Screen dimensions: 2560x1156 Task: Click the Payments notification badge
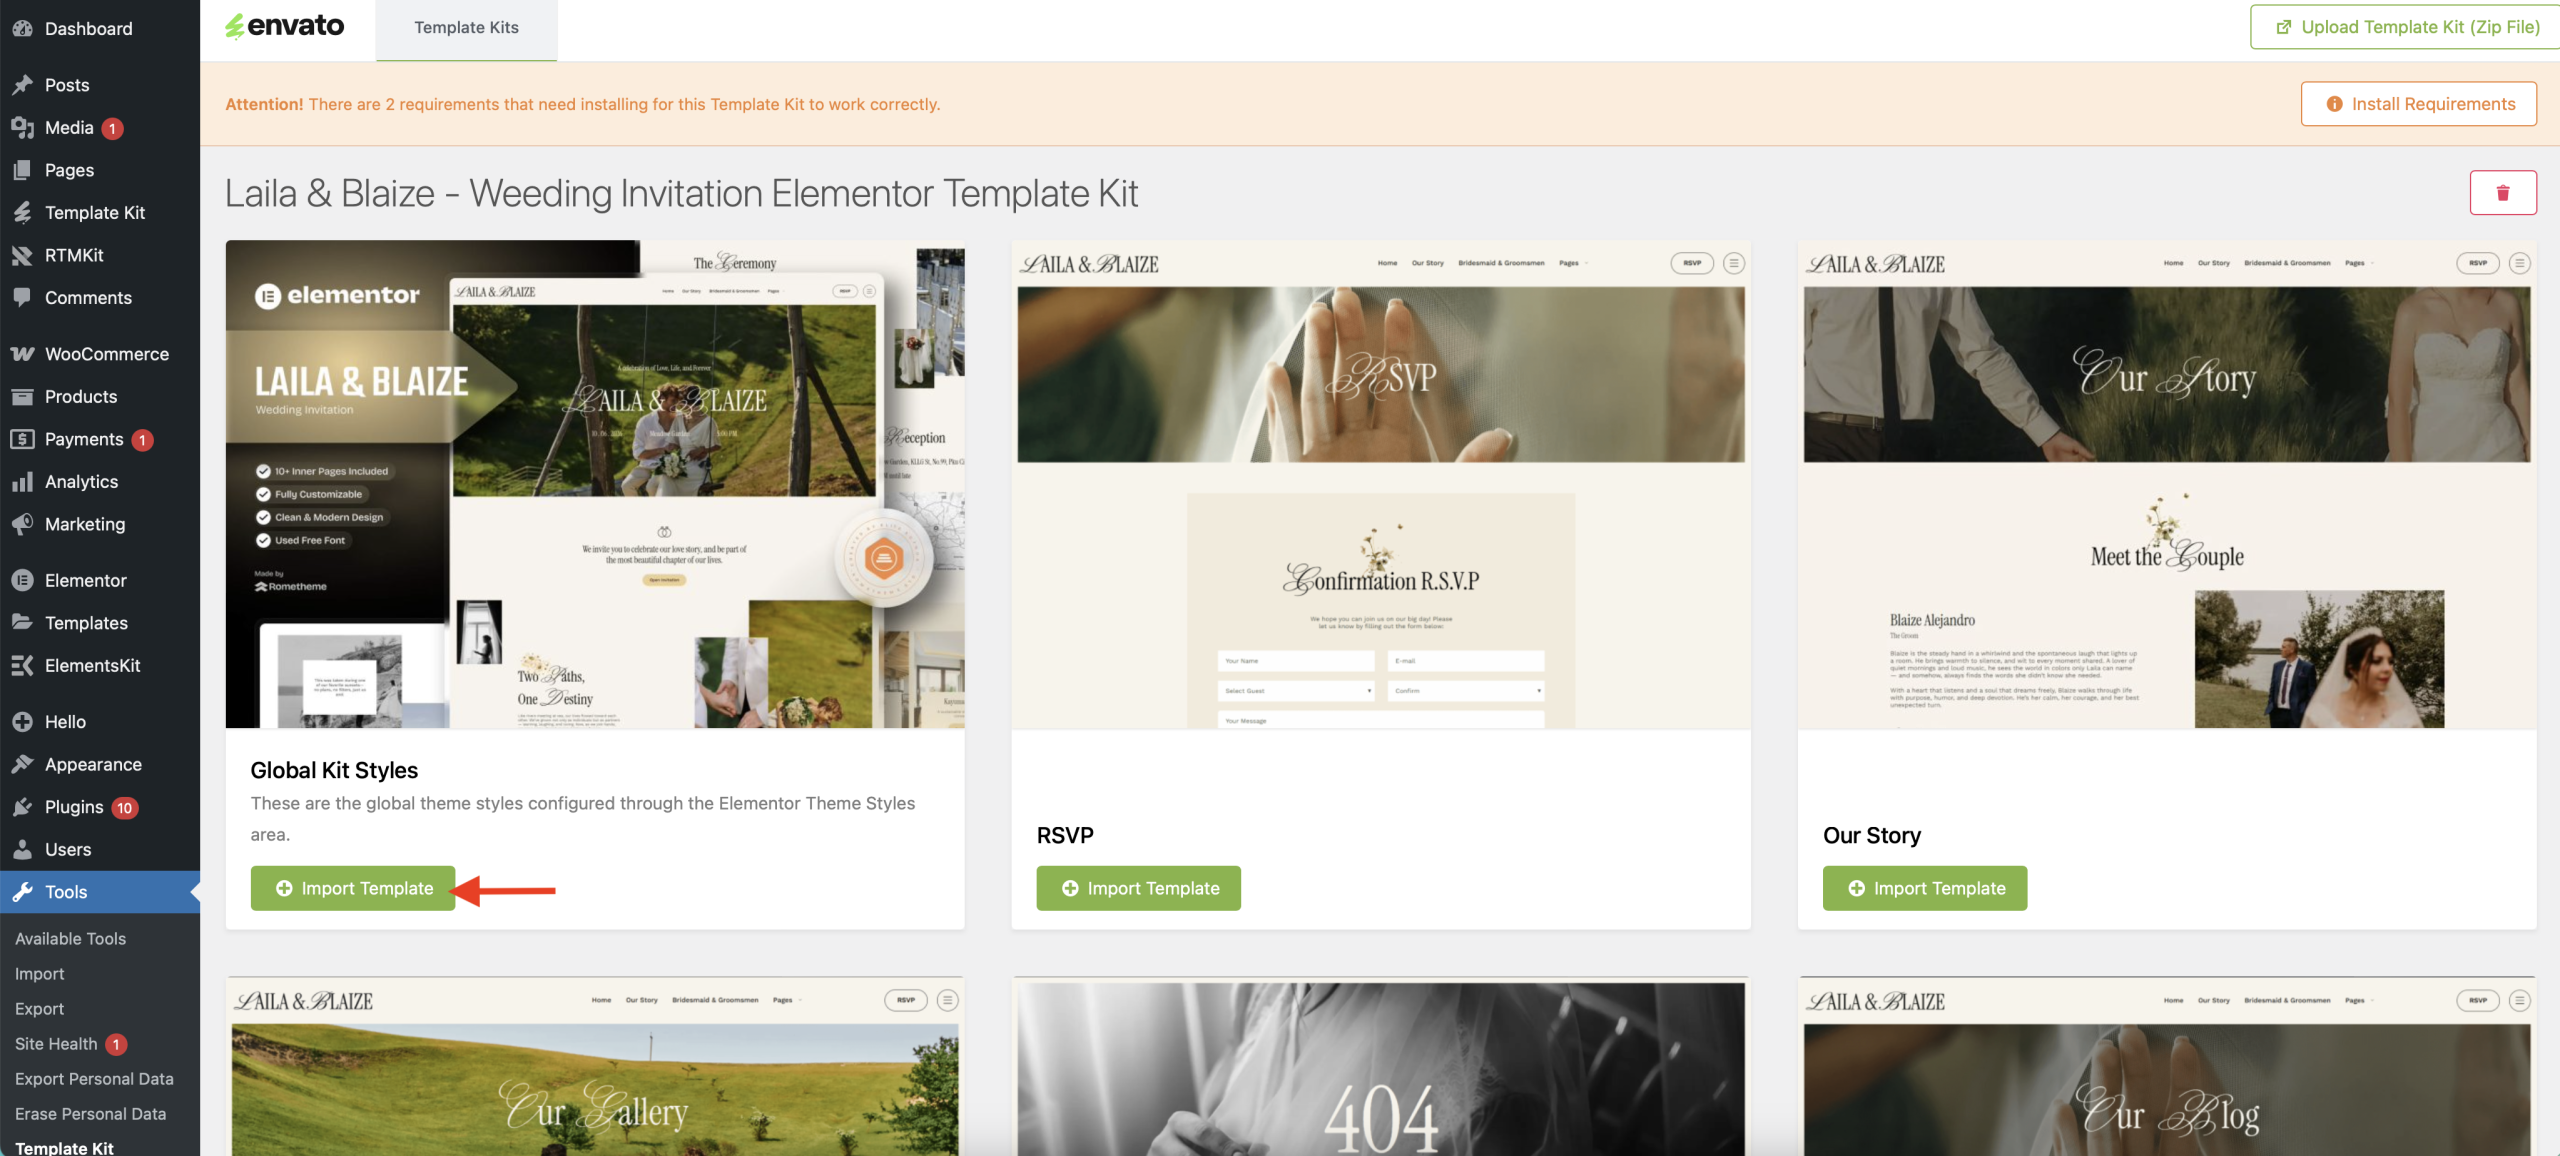[x=142, y=440]
